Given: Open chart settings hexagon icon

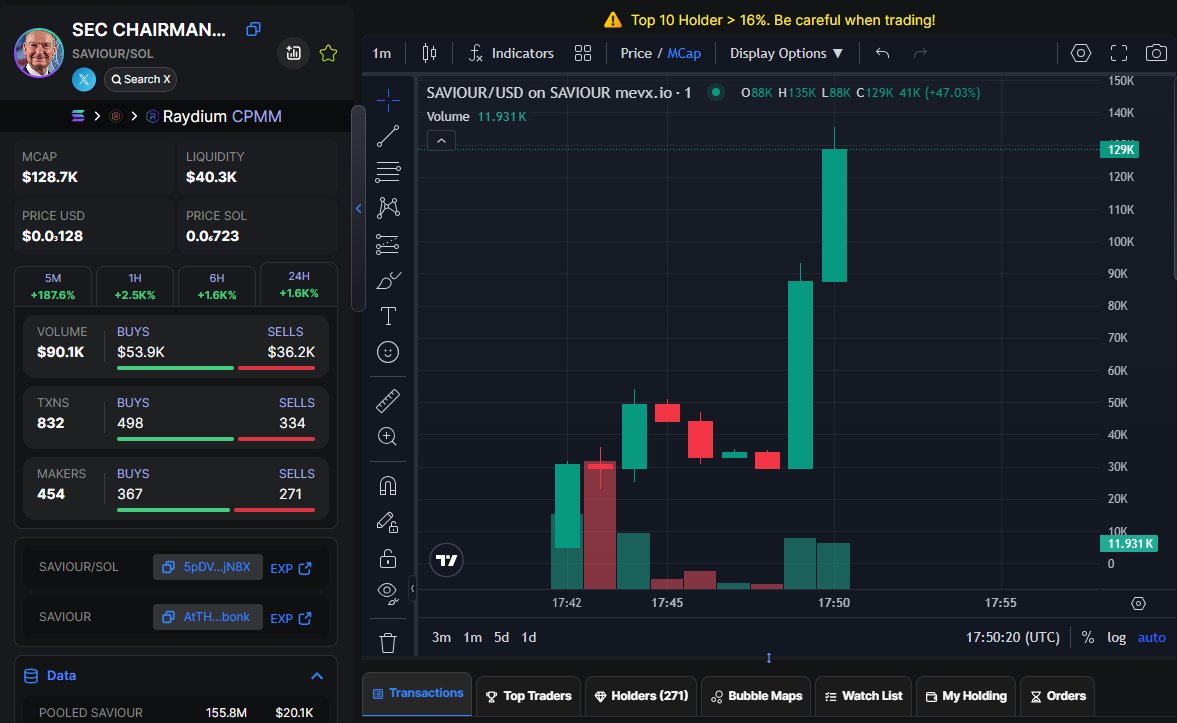Looking at the screenshot, I should [1081, 53].
